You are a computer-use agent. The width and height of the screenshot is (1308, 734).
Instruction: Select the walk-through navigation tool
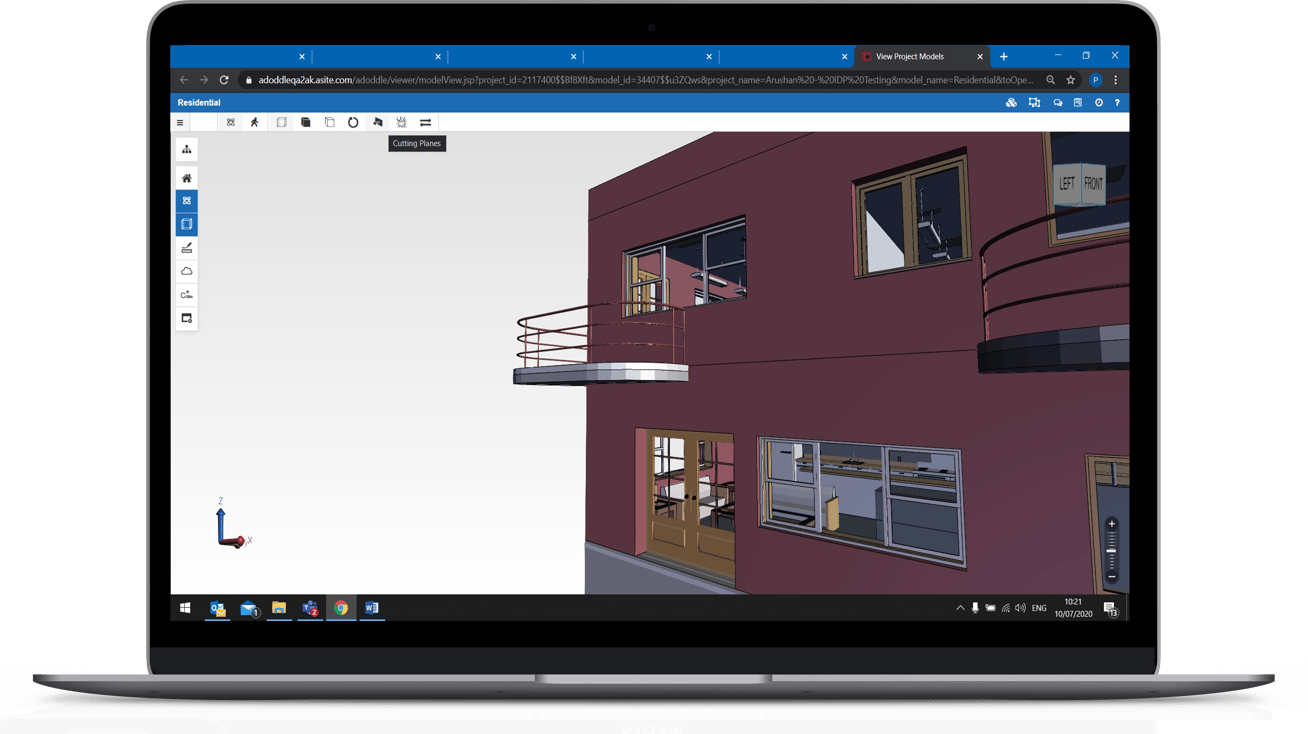pyautogui.click(x=254, y=122)
